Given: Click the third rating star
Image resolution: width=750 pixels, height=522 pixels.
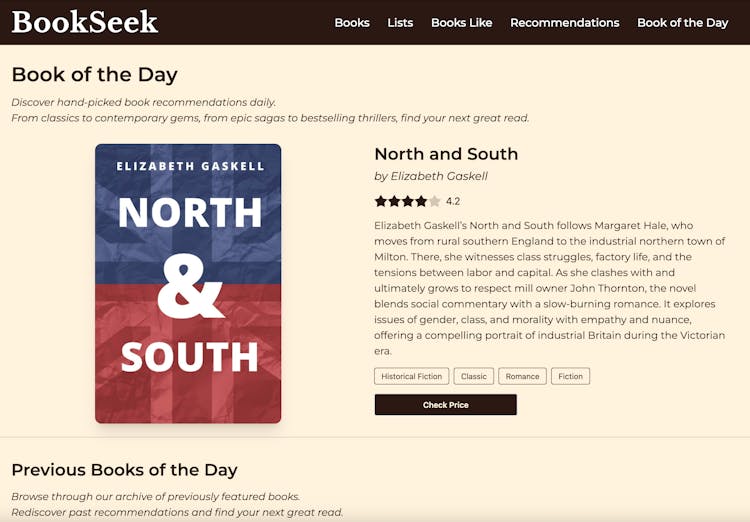Looking at the screenshot, I should point(407,201).
